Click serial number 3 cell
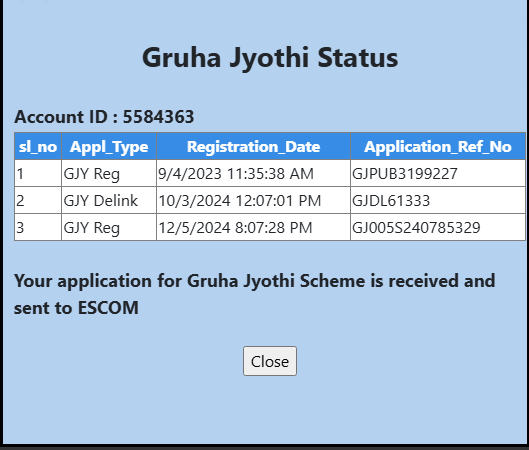Viewport: 529px width, 450px height. [x=38, y=227]
